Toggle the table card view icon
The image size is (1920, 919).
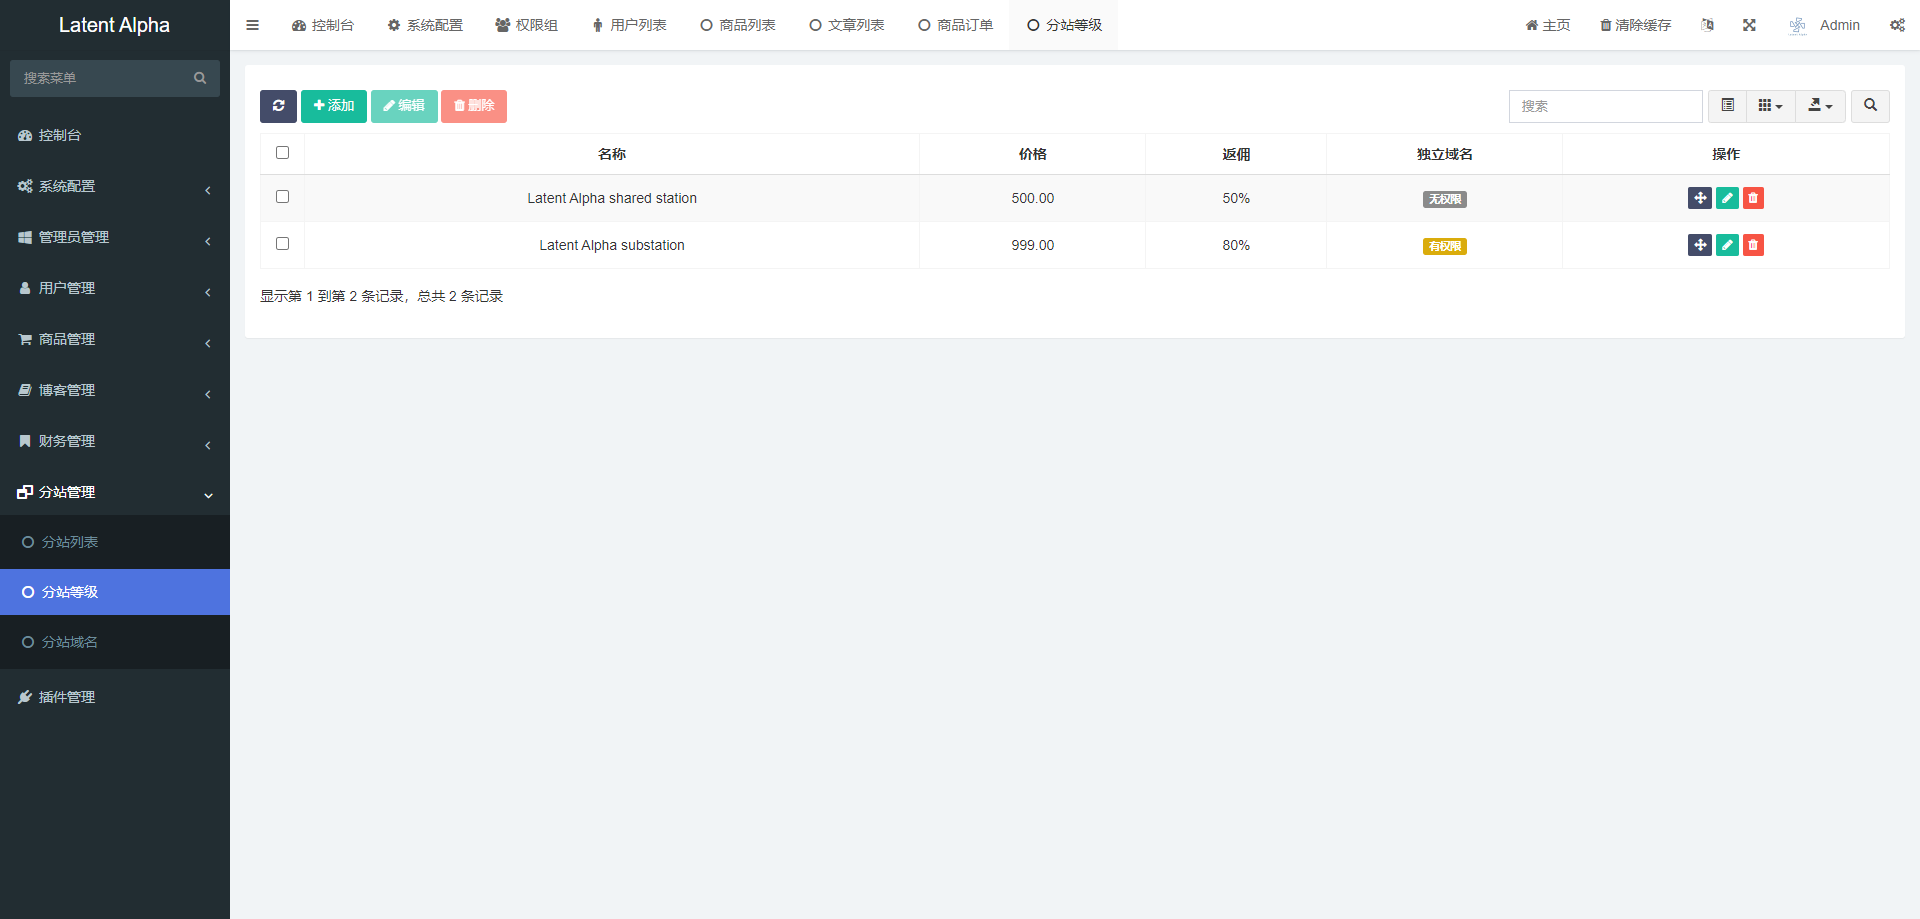pos(1727,106)
